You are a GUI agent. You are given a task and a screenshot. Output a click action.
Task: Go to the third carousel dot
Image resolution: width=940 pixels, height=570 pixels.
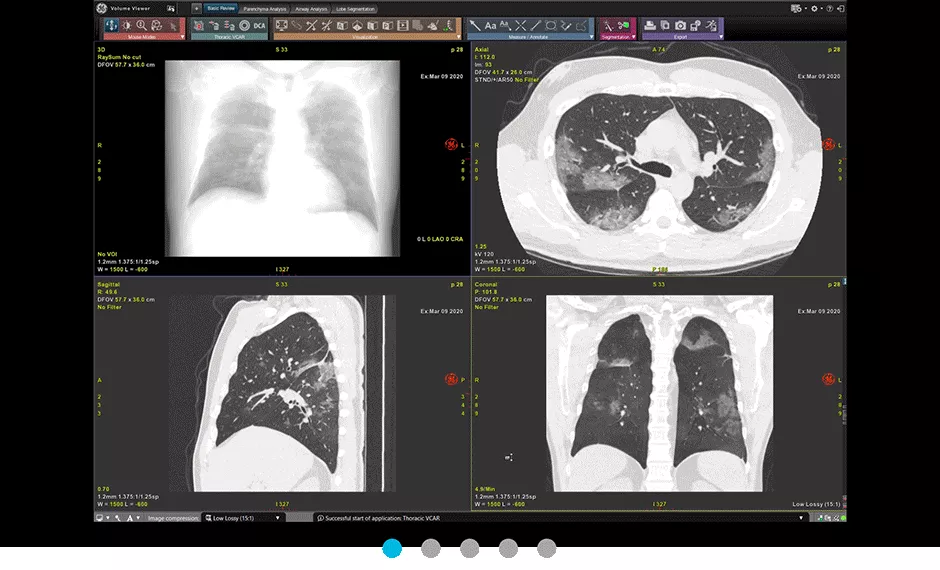469,548
